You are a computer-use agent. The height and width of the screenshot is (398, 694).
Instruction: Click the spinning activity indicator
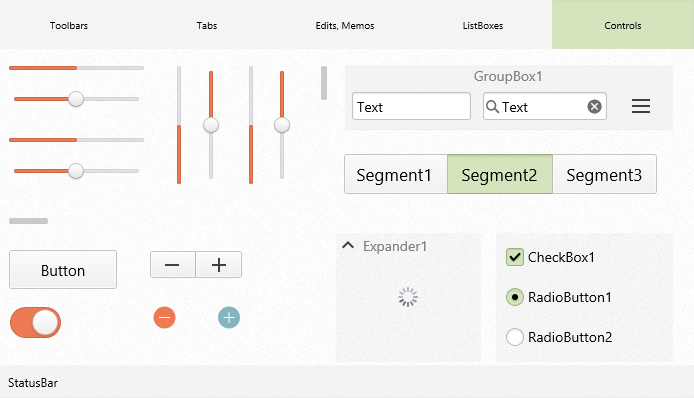(408, 297)
